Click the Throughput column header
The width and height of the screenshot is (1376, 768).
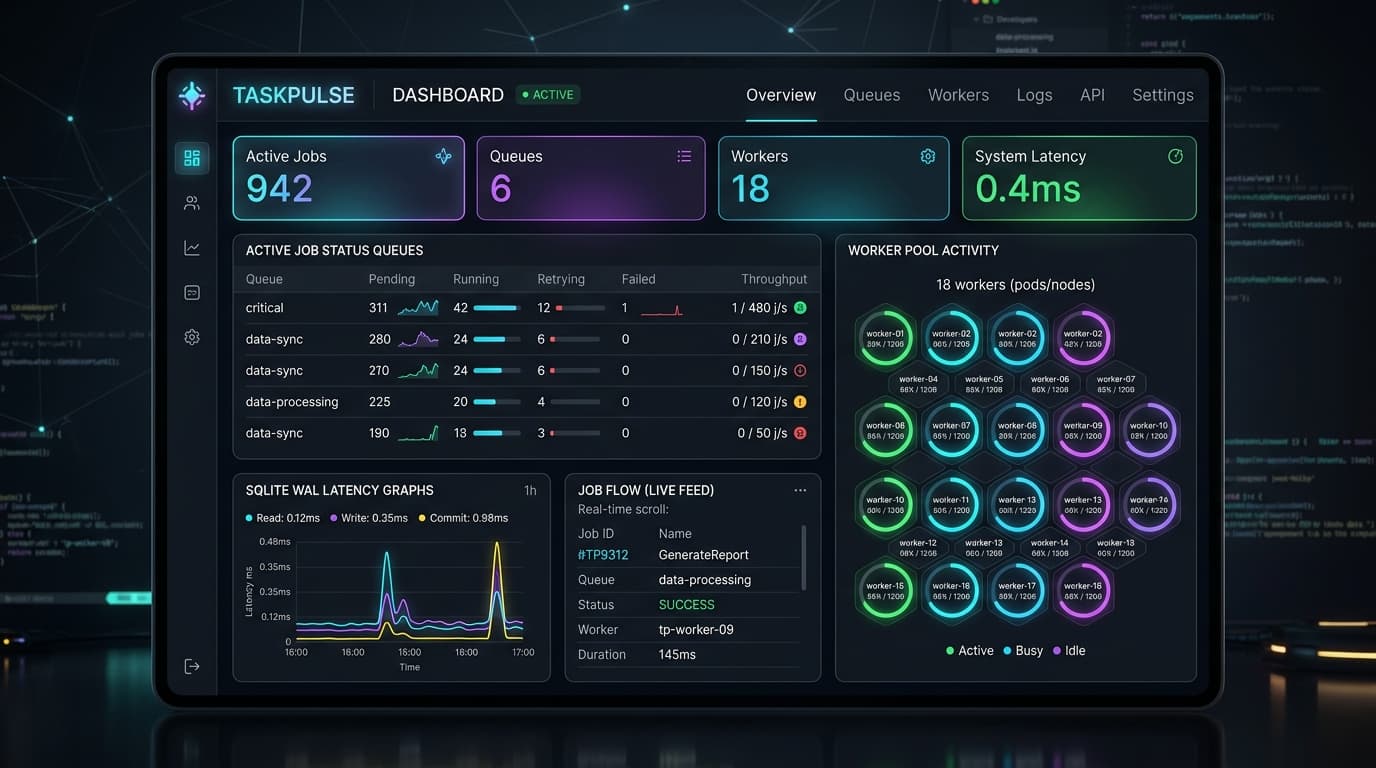click(774, 279)
